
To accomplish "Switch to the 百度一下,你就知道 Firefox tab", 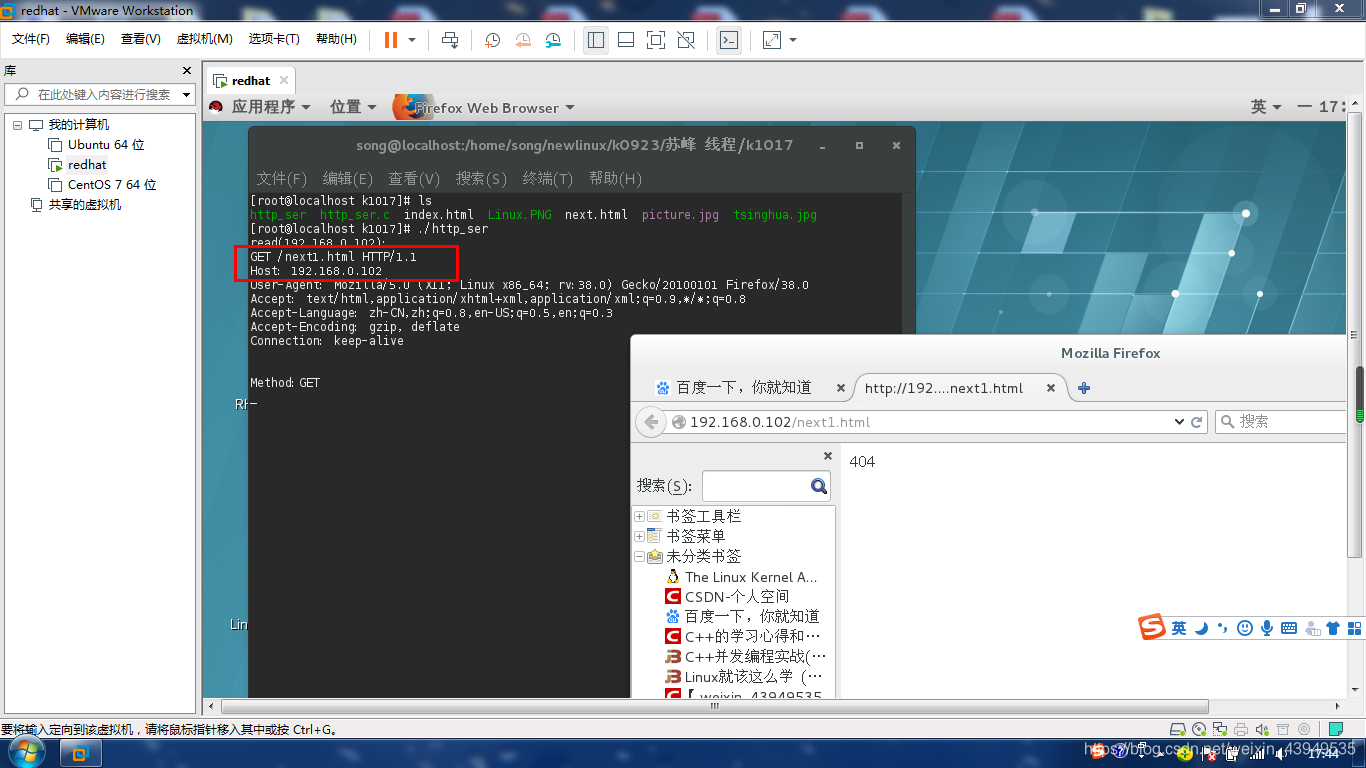I will click(743, 387).
